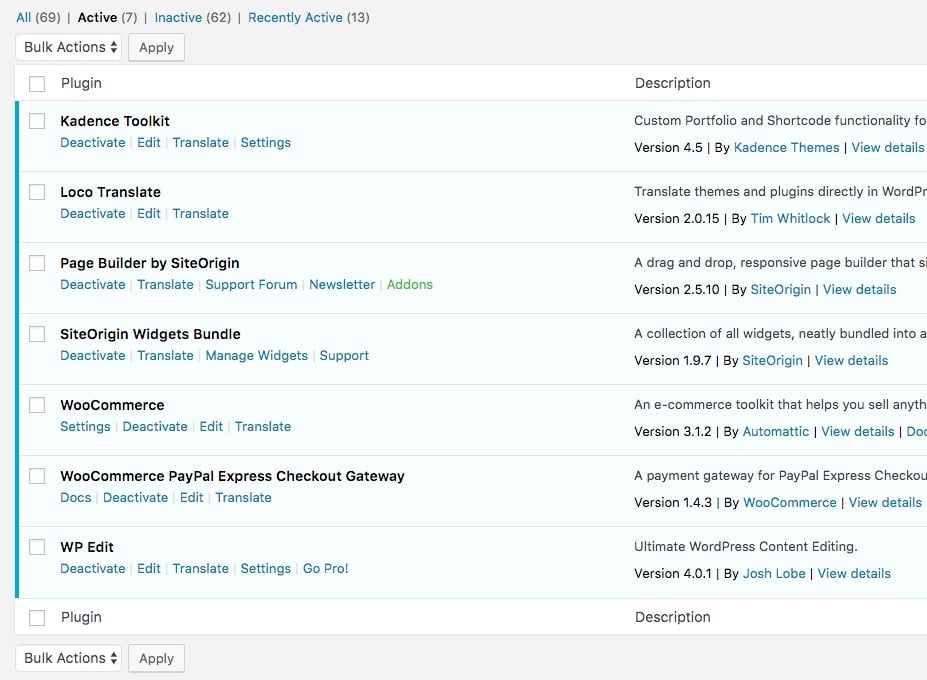Open SiteOrigin author link for Page Builder
The width and height of the screenshot is (927, 680).
[x=780, y=289]
